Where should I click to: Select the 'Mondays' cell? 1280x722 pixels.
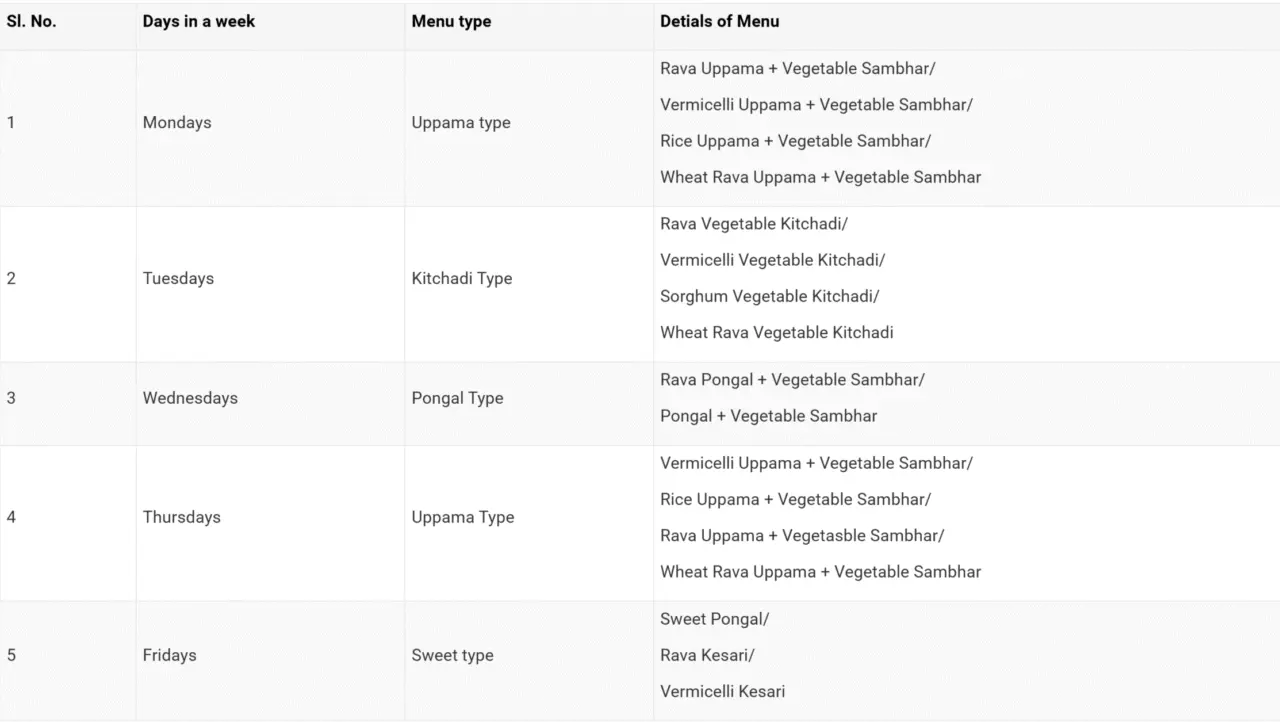coord(177,123)
